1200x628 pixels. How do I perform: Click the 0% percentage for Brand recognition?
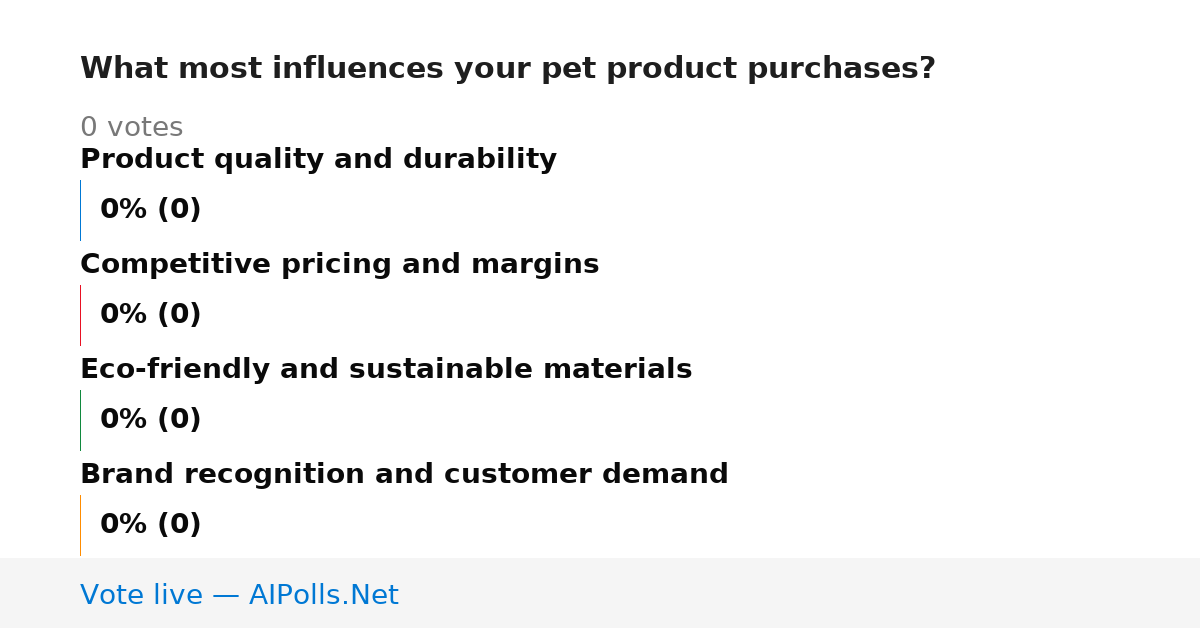[124, 525]
